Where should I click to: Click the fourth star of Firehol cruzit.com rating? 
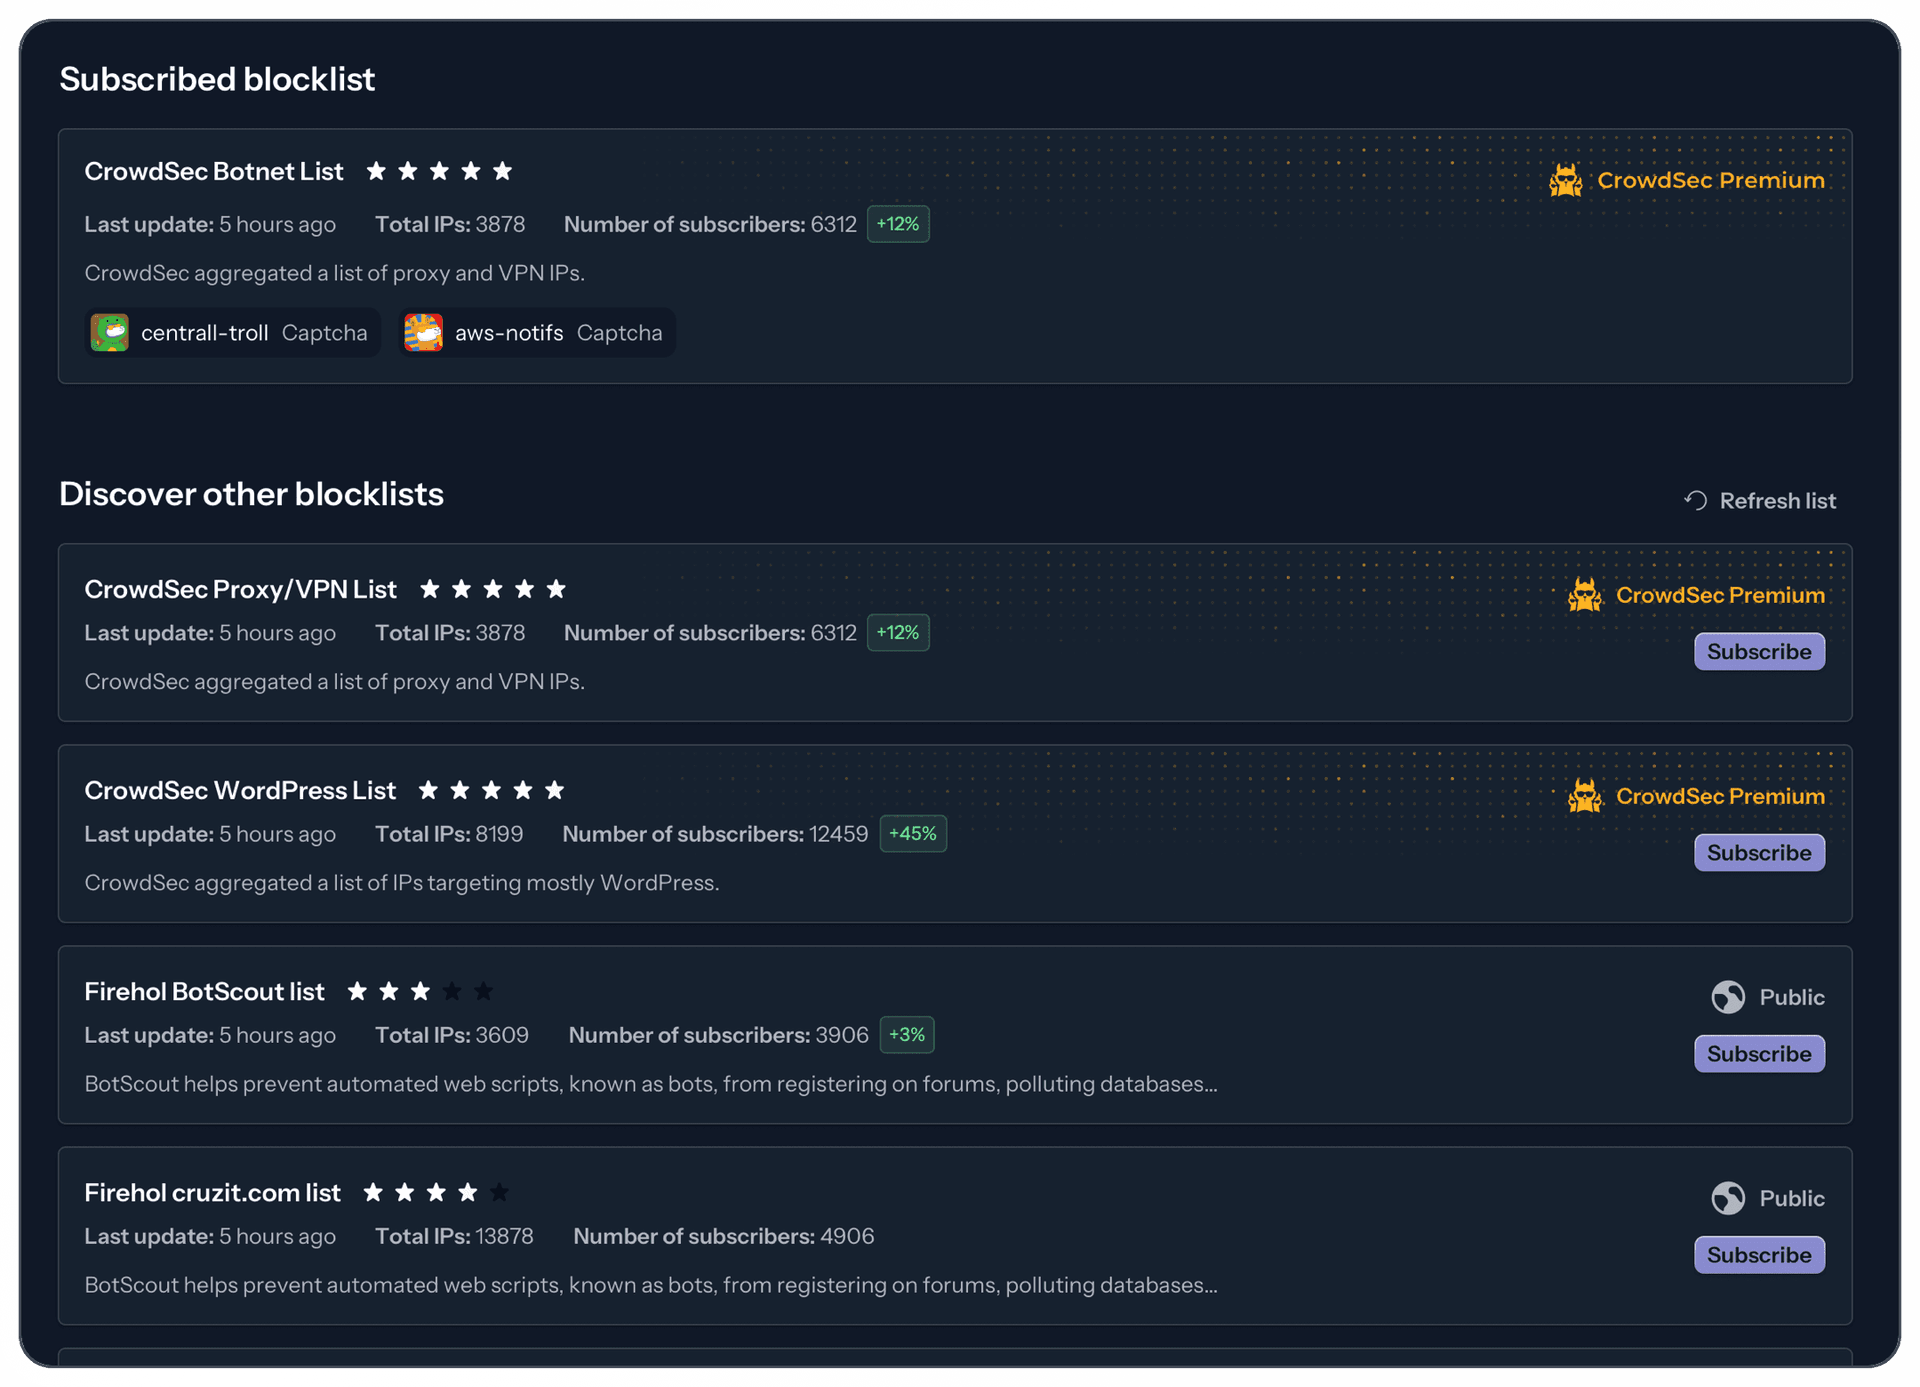(468, 1191)
